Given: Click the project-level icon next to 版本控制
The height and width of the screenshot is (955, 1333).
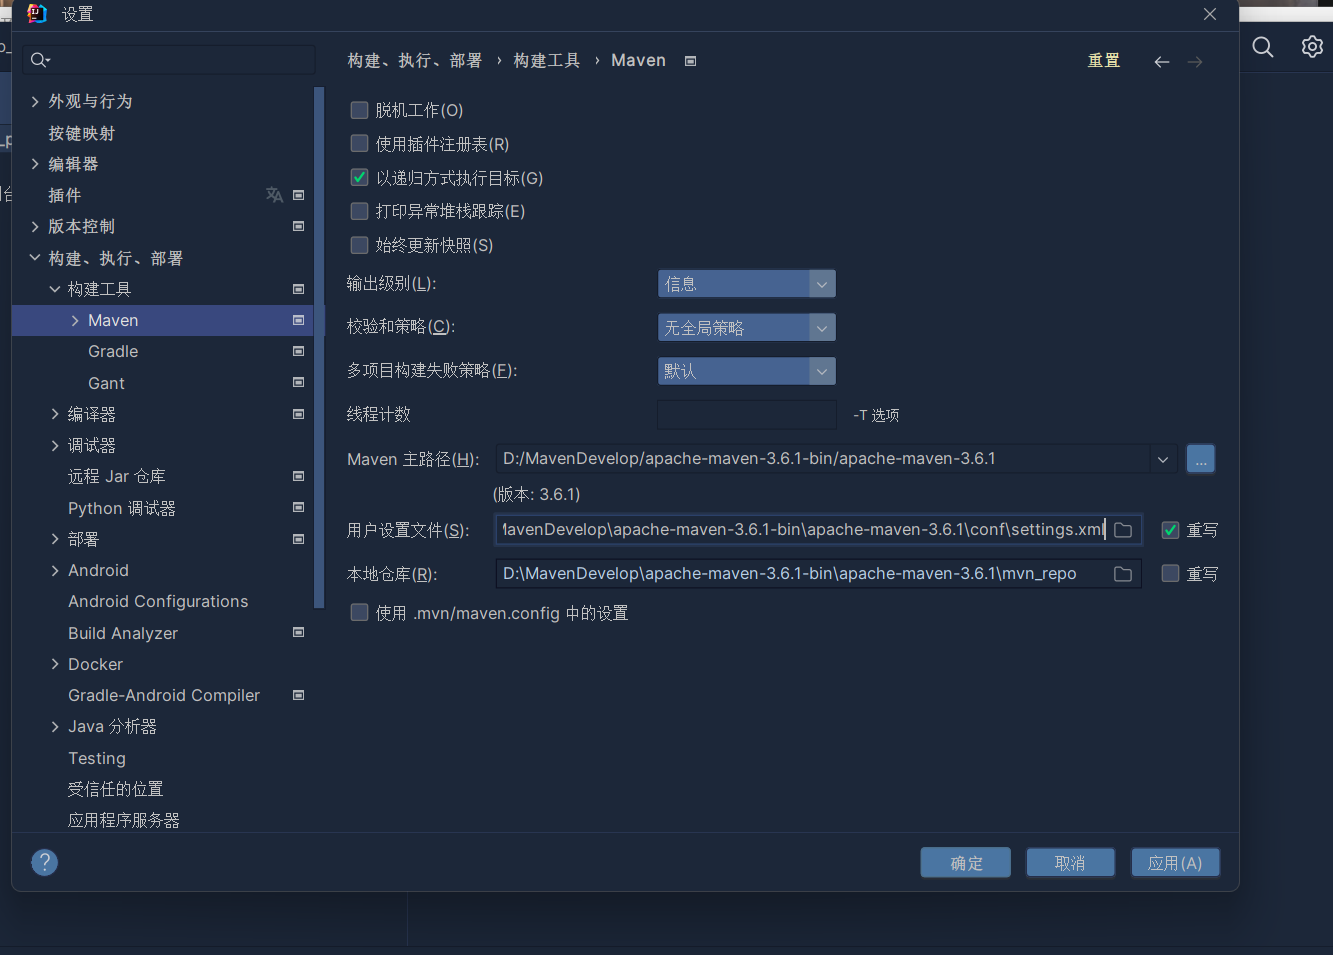Looking at the screenshot, I should point(298,226).
